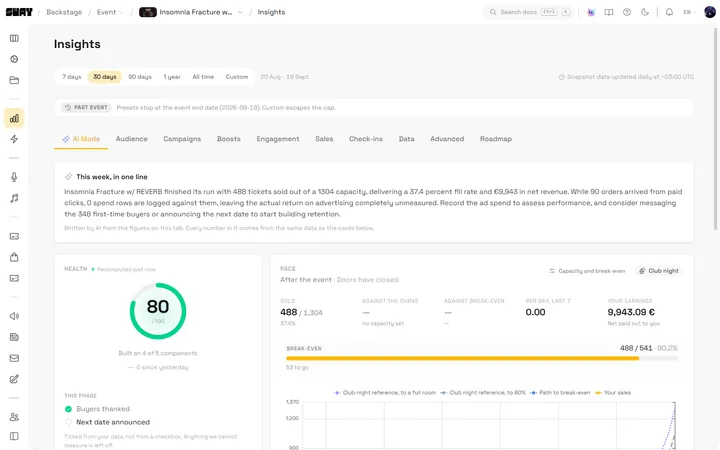Image resolution: width=720 pixels, height=450 pixels.
Task: Open the microphone sidebar icon
Action: [14, 177]
